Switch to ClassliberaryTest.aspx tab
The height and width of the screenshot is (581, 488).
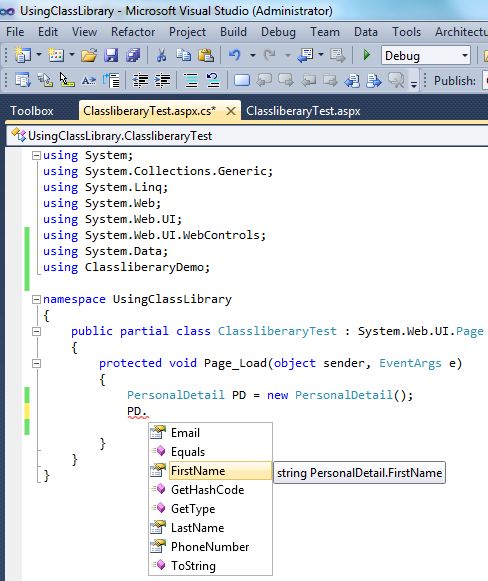tap(303, 111)
